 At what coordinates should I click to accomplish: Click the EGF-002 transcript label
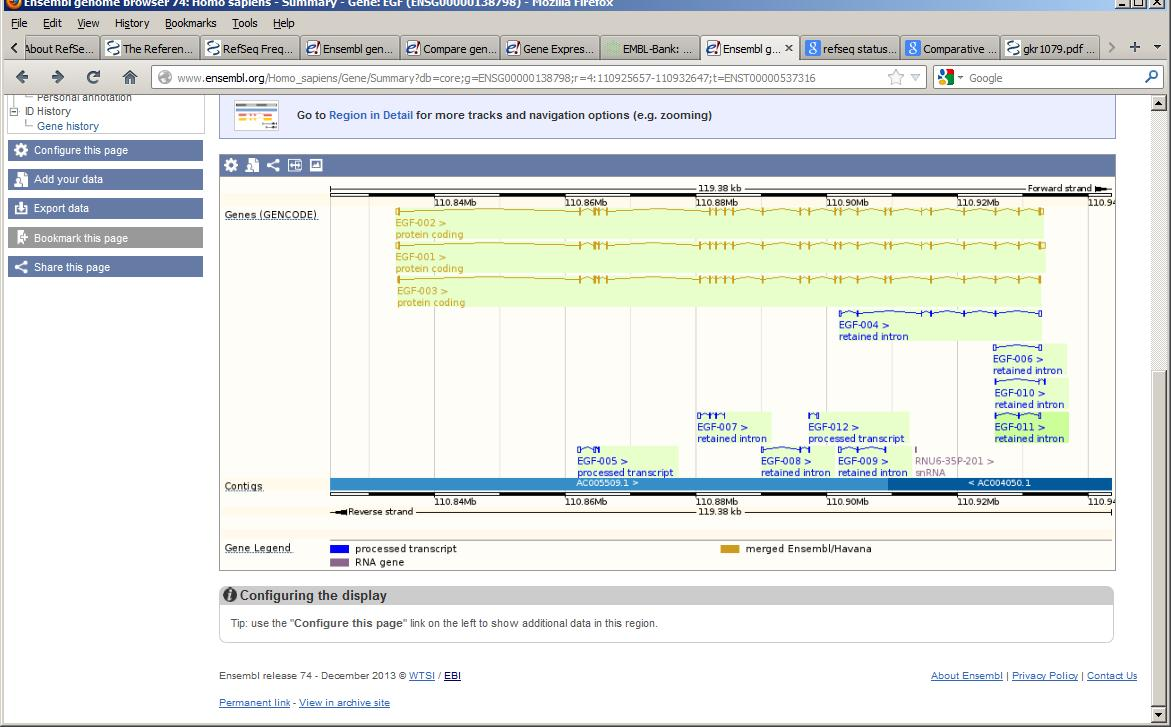[420, 223]
